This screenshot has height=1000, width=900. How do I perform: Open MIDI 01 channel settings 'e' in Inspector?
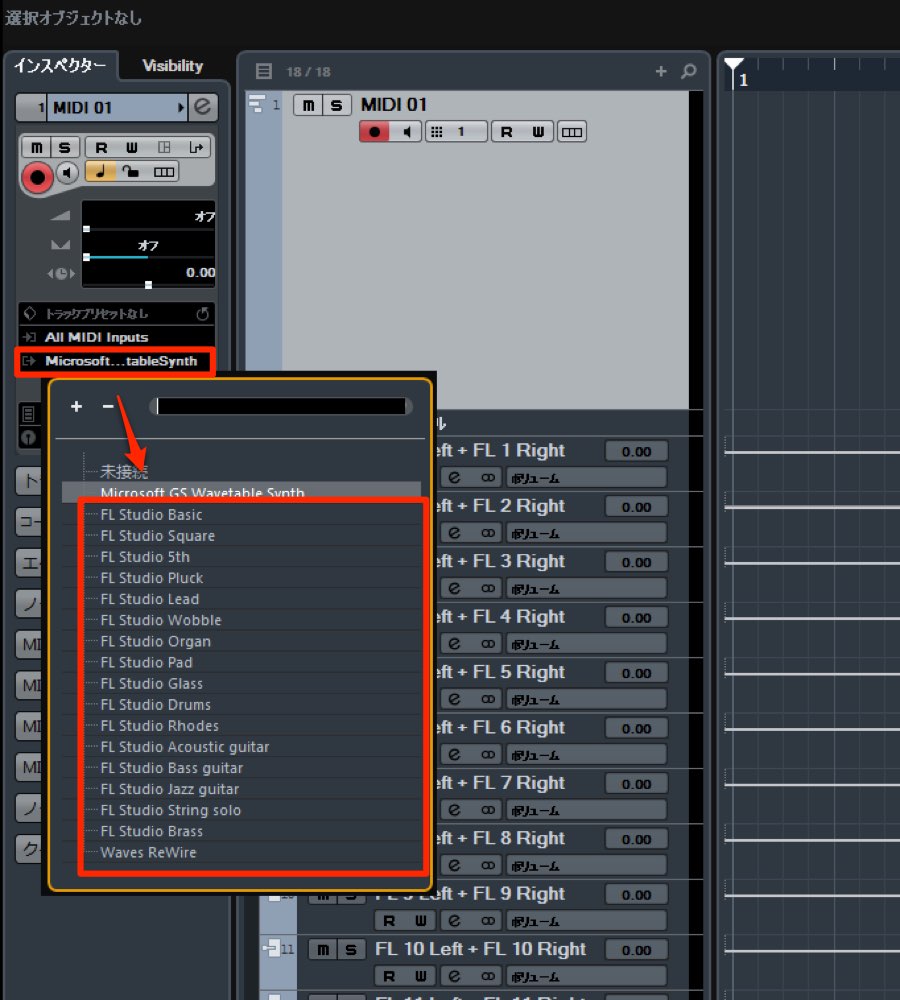203,107
